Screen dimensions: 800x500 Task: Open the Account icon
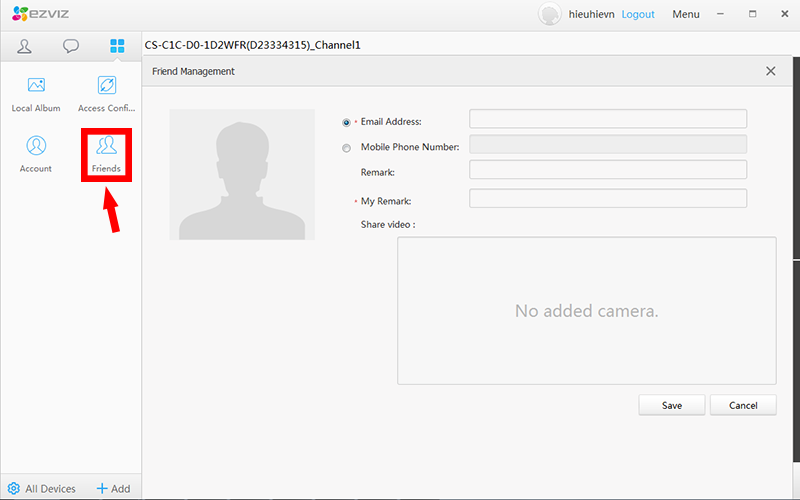click(x=36, y=147)
